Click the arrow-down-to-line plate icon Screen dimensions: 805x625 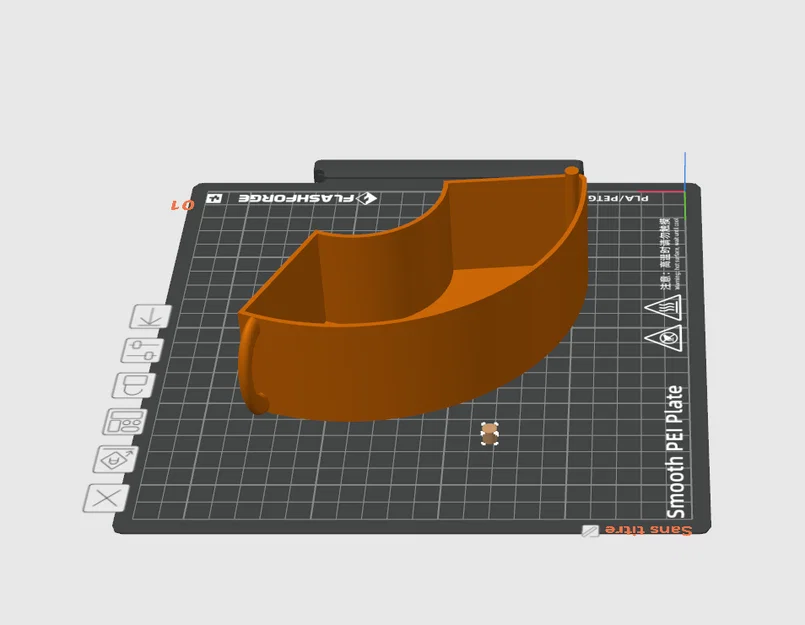tap(151, 316)
